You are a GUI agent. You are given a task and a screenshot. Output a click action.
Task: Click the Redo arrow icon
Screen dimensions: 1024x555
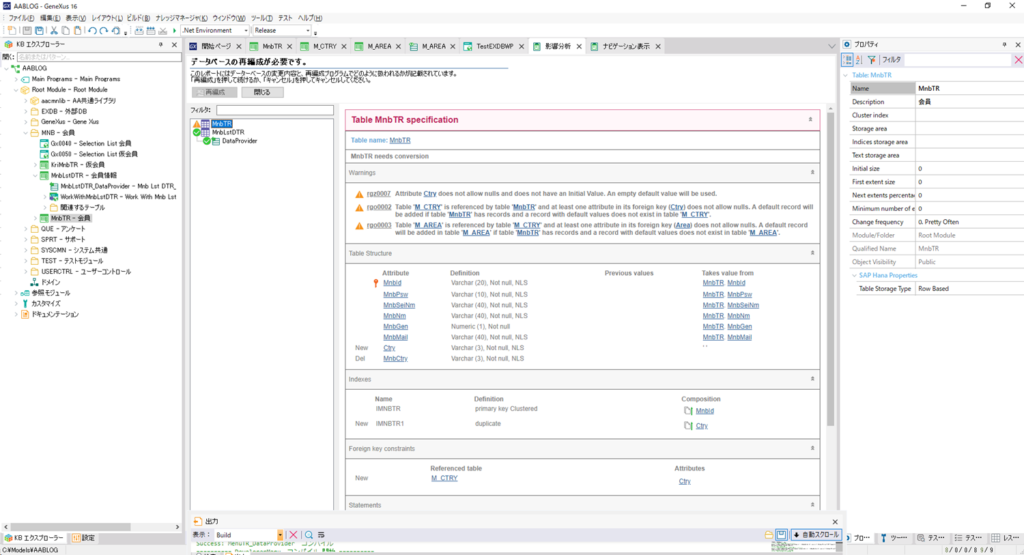(104, 31)
